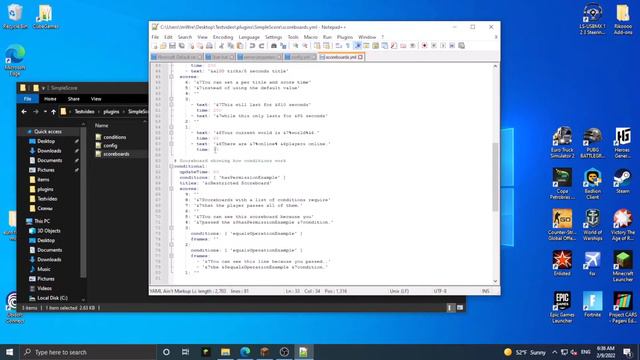Open the View tab in File Explorer

point(96,99)
